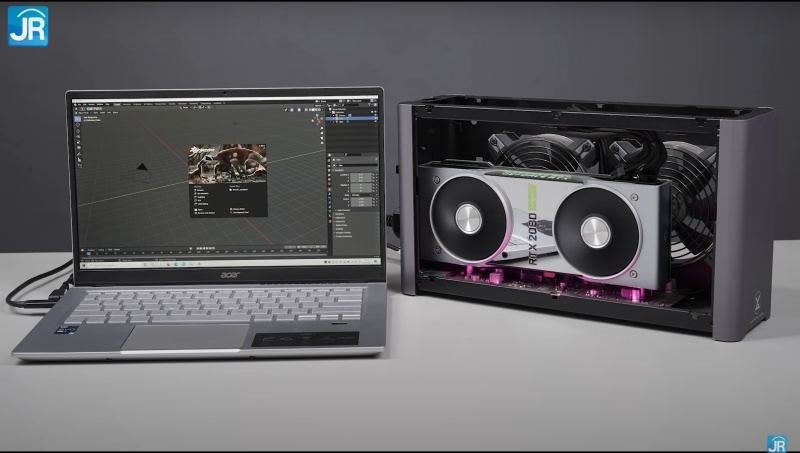The height and width of the screenshot is (453, 800).
Task: Click the Windows taskbar search box
Action: pos(115,265)
